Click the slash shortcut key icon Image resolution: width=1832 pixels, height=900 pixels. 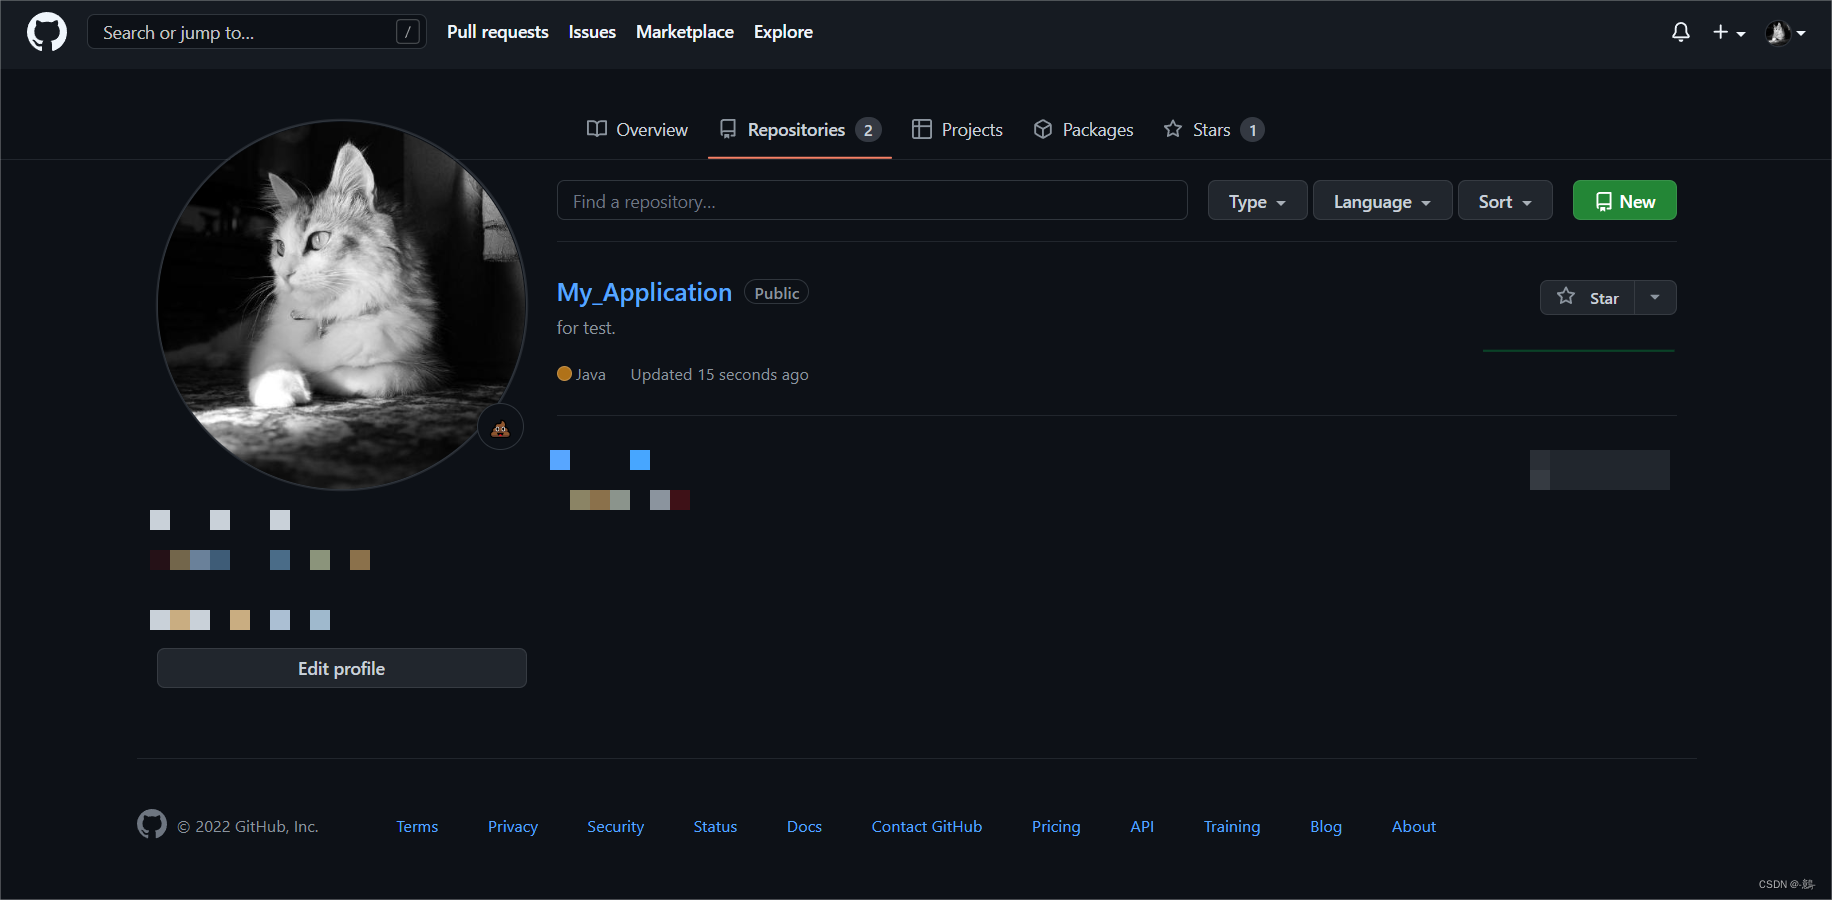tap(408, 32)
